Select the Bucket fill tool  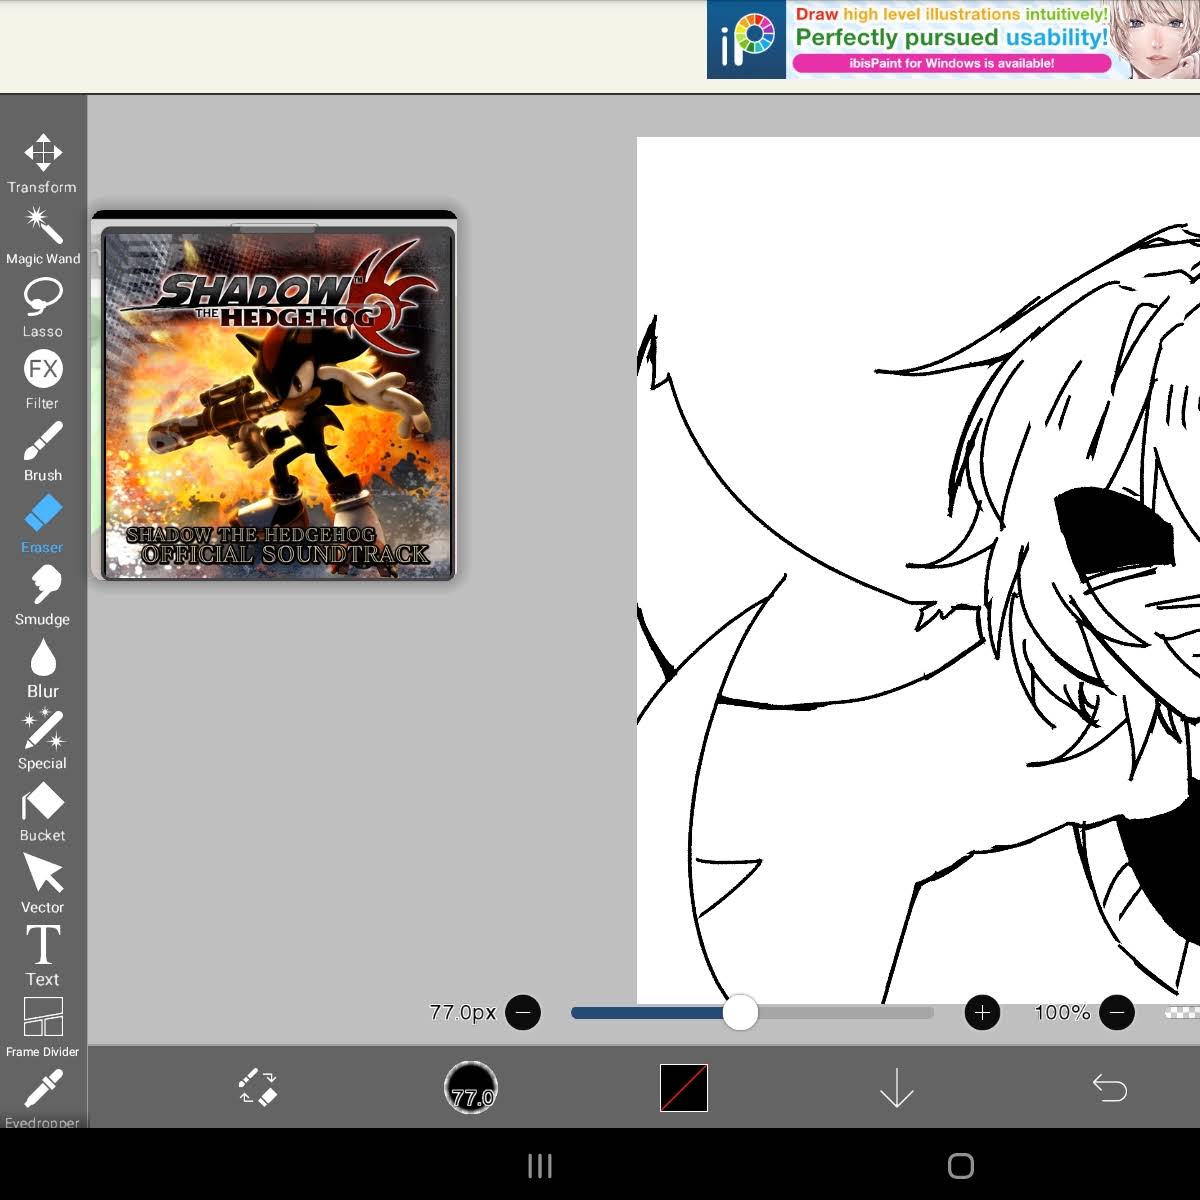43,812
